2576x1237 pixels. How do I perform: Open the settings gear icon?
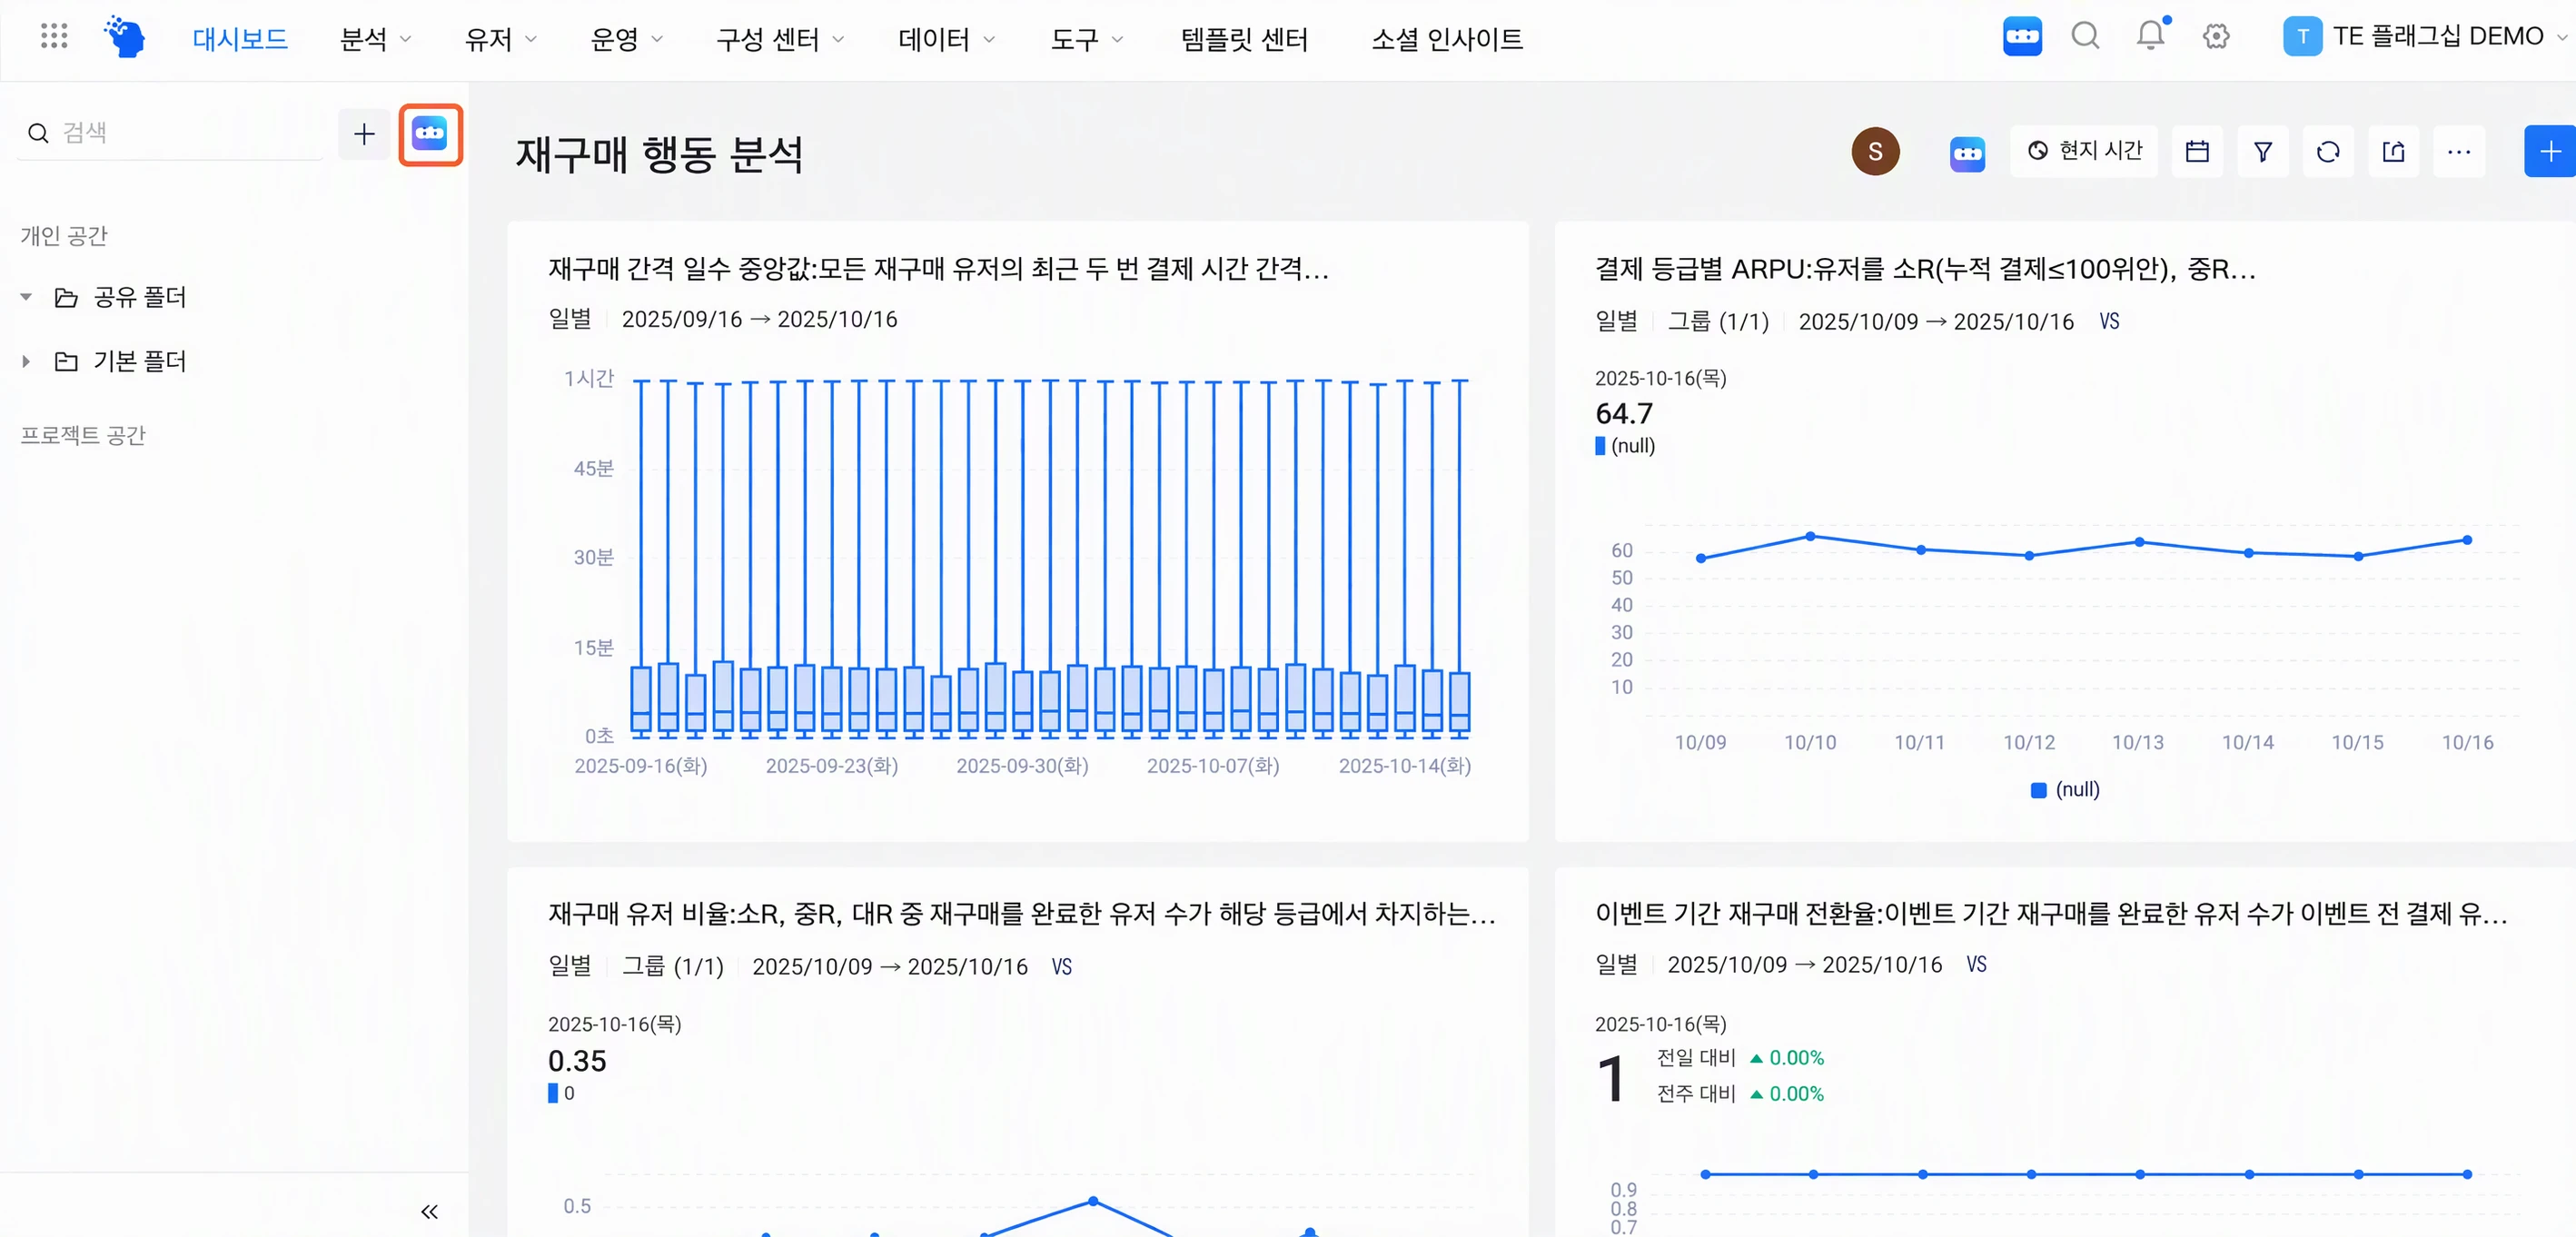click(2215, 37)
